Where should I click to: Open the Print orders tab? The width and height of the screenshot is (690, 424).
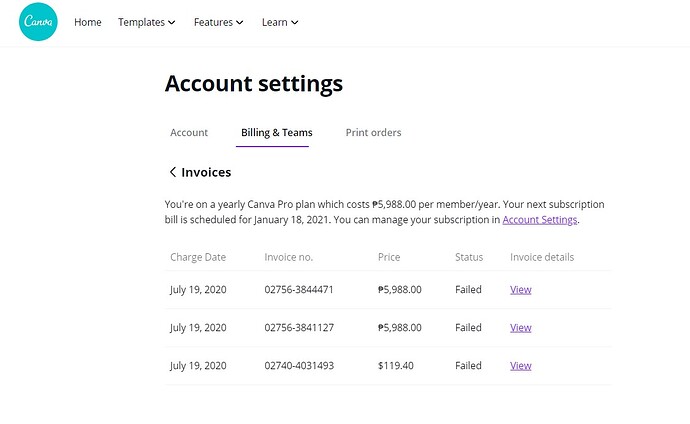373,132
